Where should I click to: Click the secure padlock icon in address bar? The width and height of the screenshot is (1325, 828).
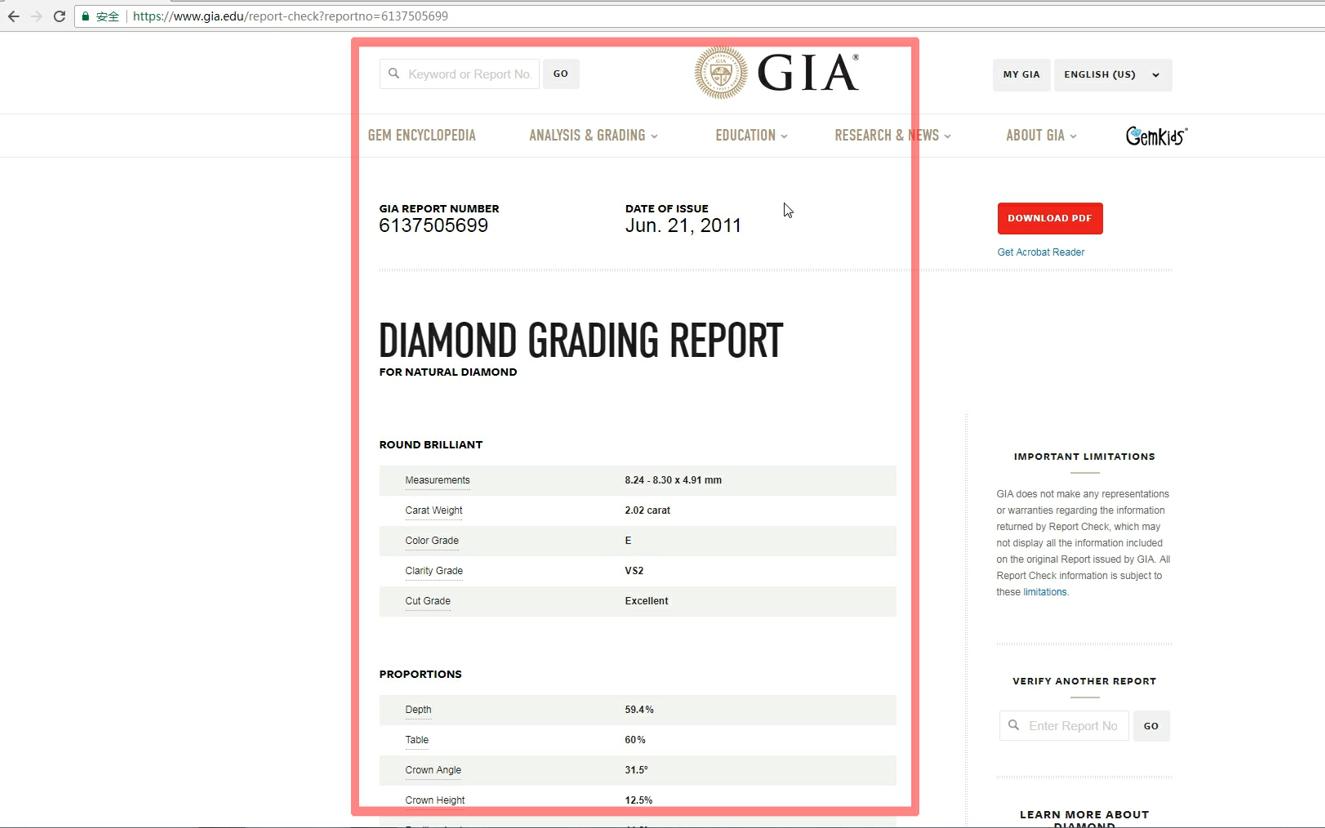coord(86,16)
